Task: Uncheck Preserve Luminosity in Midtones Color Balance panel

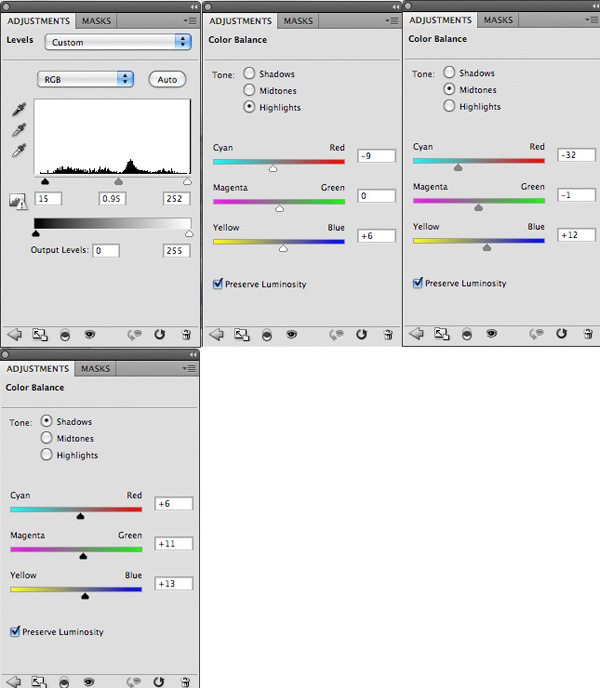Action: 418,283
